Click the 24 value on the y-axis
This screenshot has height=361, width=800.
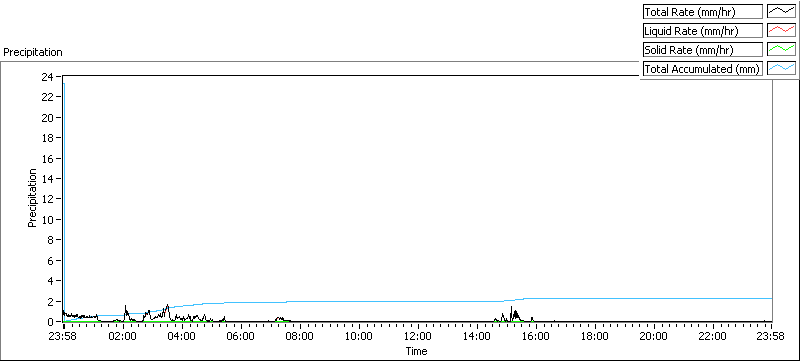point(48,76)
